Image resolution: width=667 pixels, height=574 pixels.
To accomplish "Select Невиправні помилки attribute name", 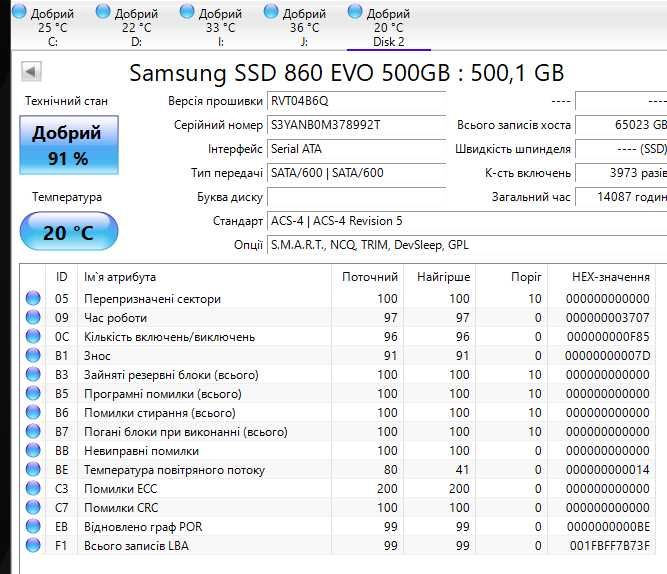I will [x=141, y=451].
